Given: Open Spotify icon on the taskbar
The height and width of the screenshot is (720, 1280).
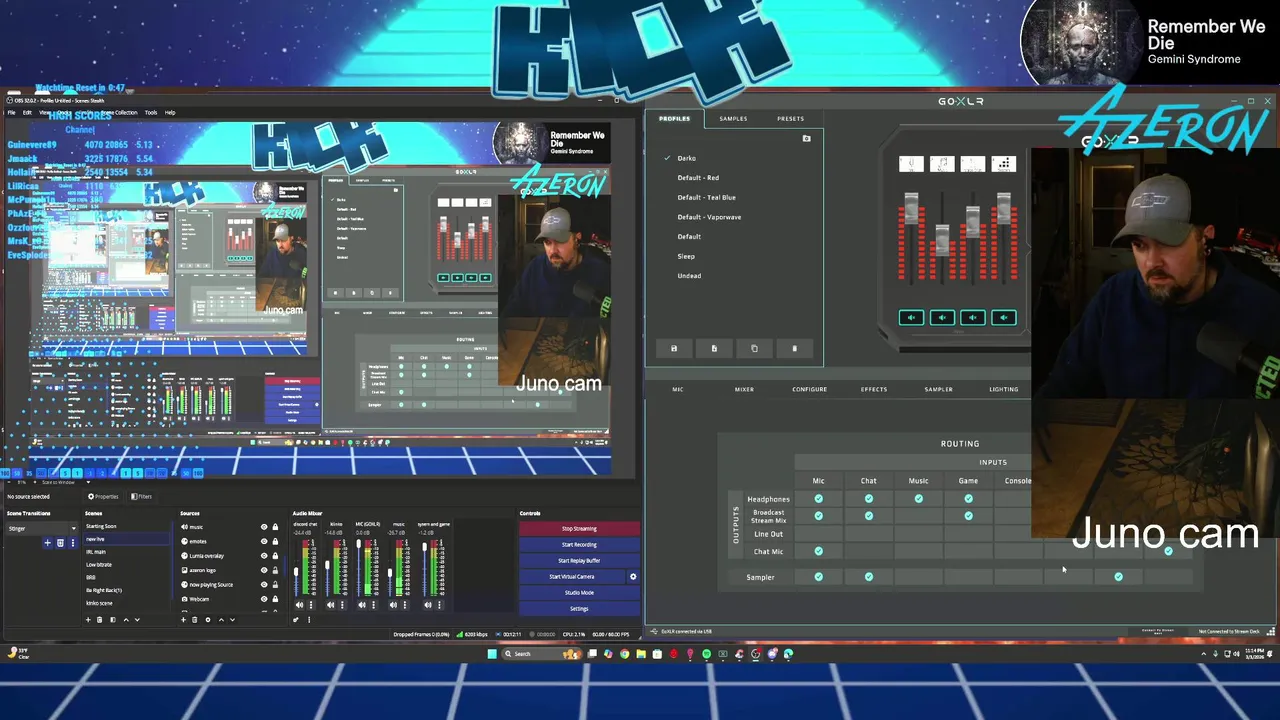Looking at the screenshot, I should click(x=706, y=654).
